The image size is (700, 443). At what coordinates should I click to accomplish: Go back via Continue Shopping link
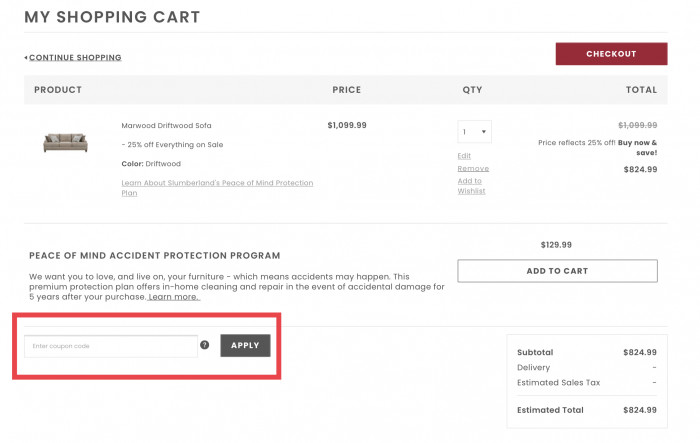point(74,58)
